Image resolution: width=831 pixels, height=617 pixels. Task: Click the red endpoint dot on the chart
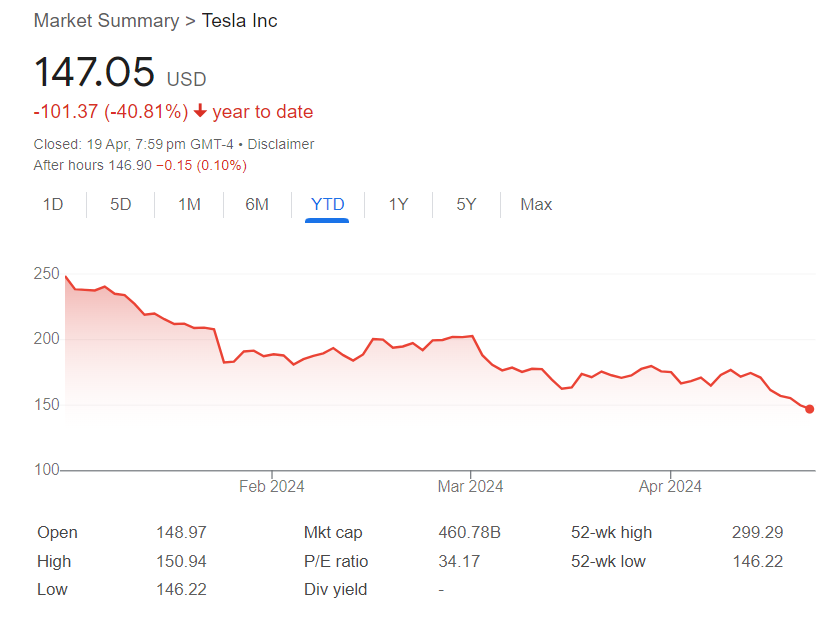coord(809,408)
